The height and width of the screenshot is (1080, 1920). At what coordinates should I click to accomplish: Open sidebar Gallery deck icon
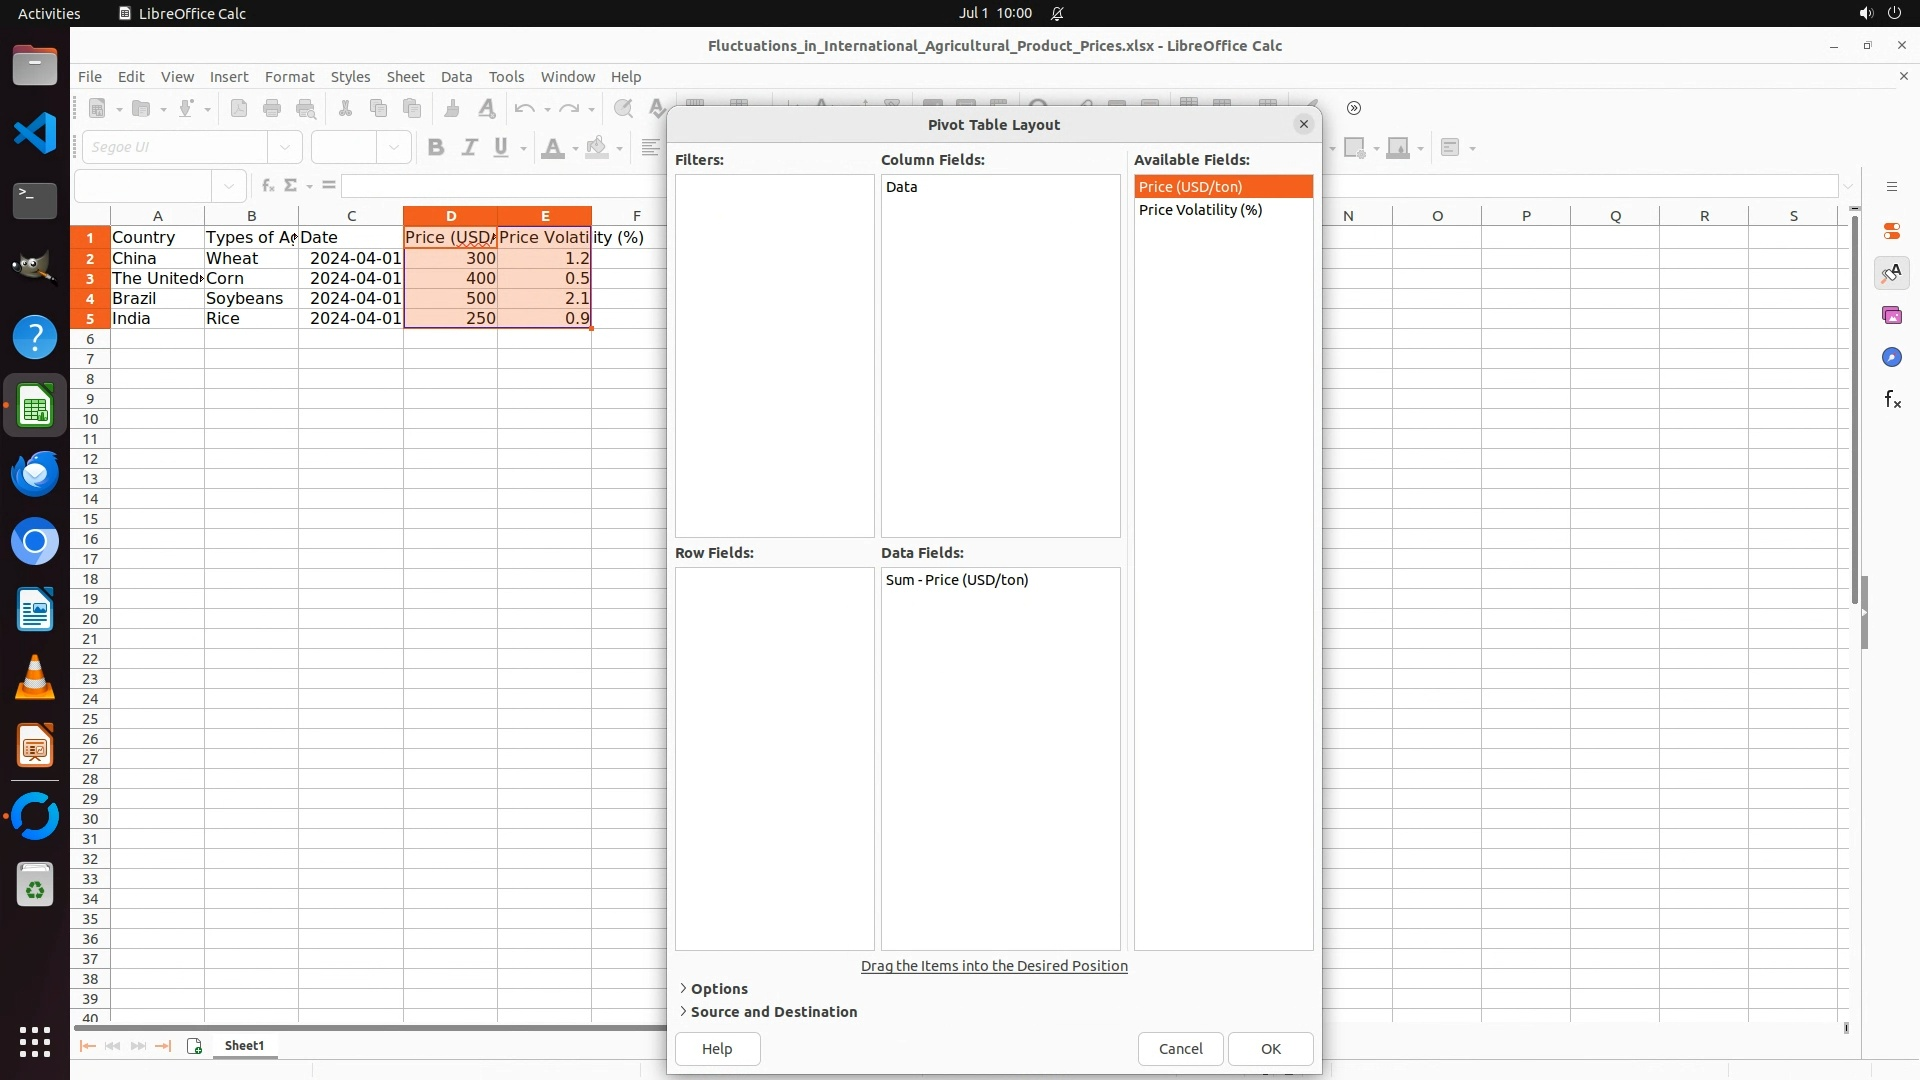coord(1891,316)
